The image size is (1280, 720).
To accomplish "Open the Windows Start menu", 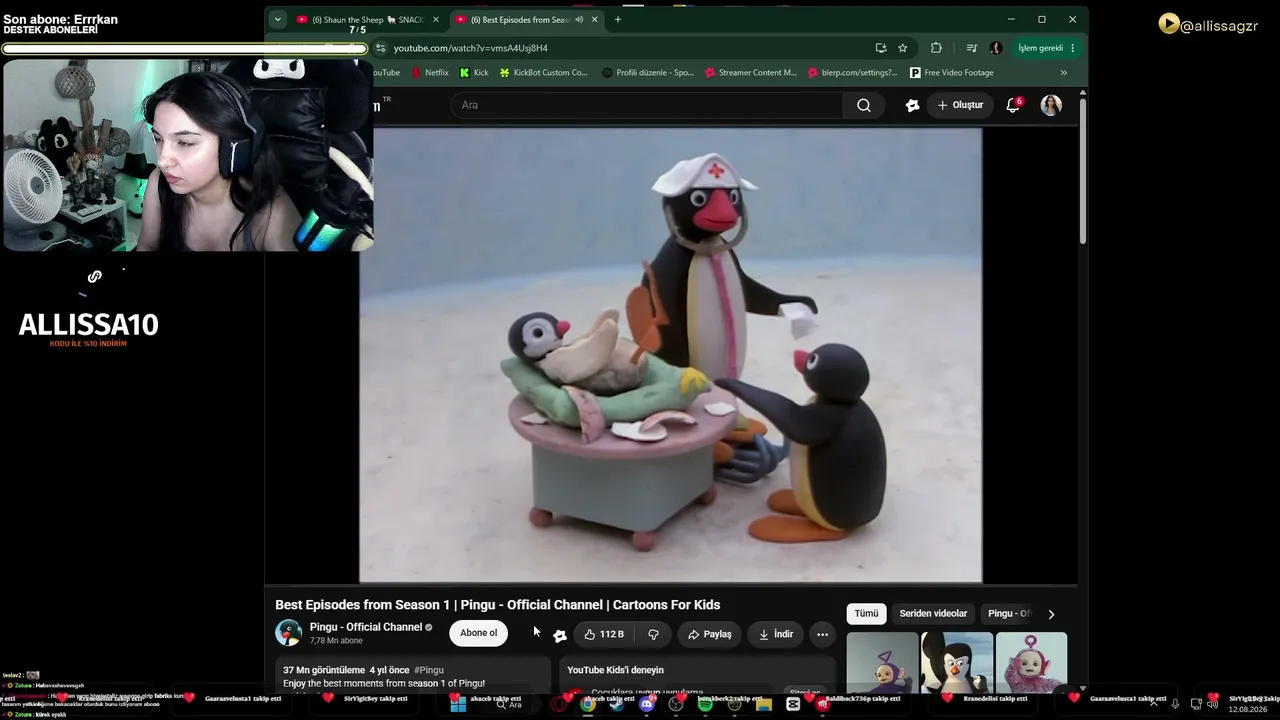I will pos(458,704).
